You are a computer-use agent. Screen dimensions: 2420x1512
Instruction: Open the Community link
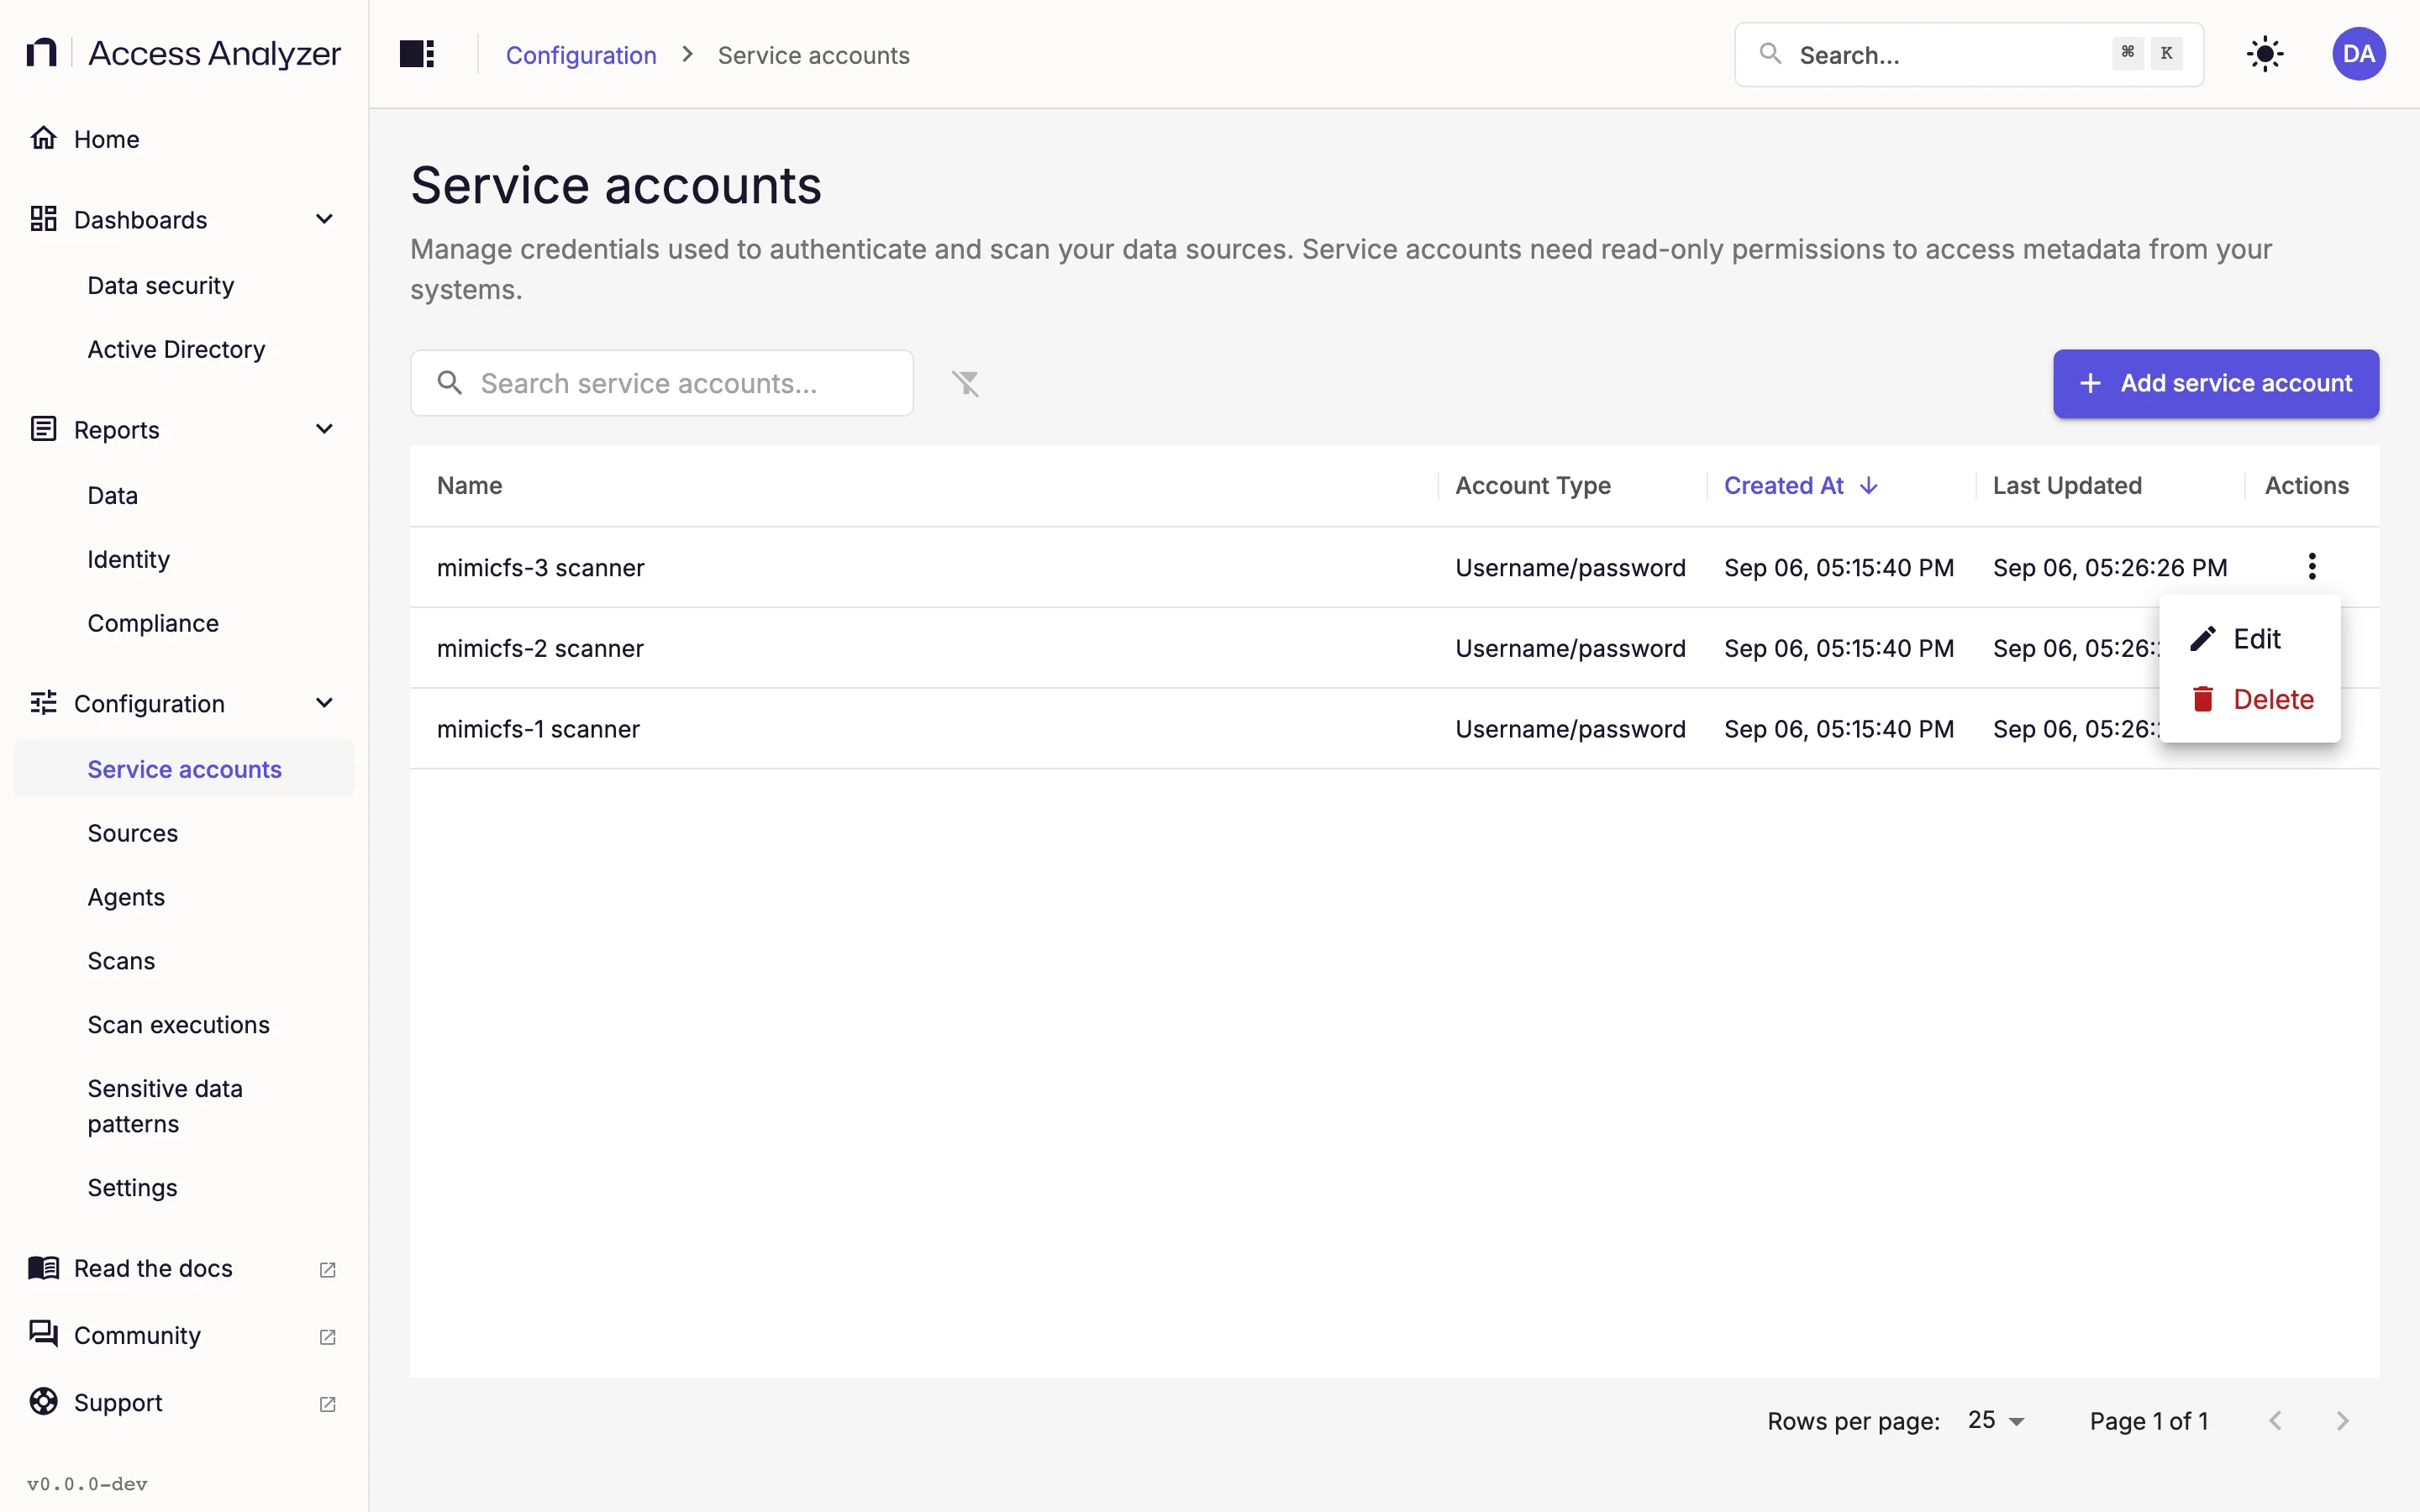tap(137, 1335)
